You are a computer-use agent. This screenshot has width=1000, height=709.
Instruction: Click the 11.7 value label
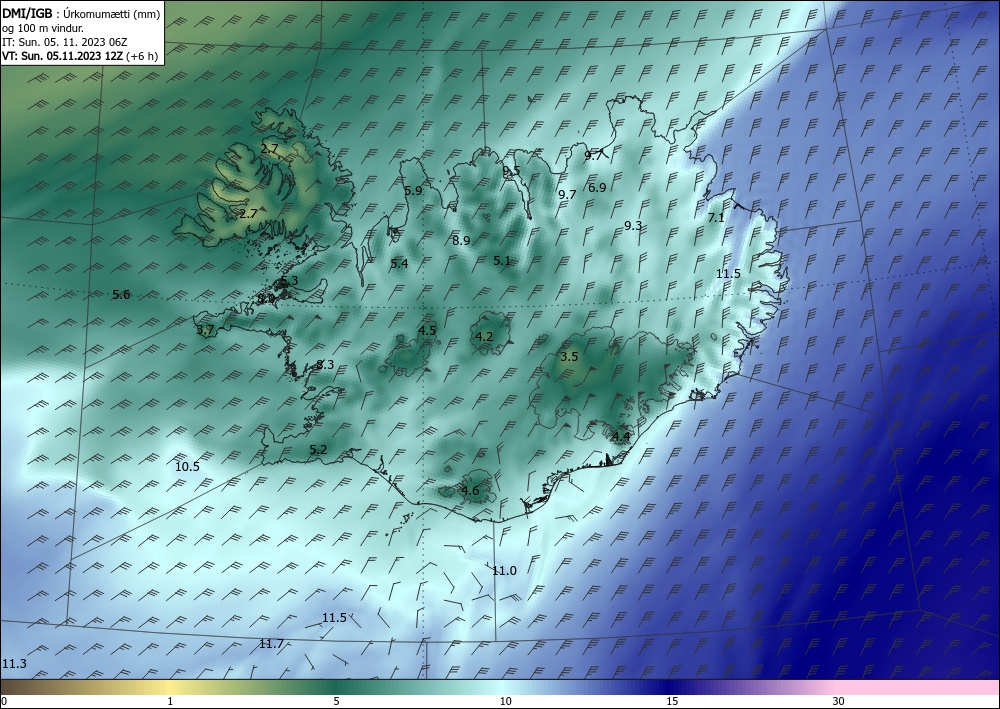(271, 644)
